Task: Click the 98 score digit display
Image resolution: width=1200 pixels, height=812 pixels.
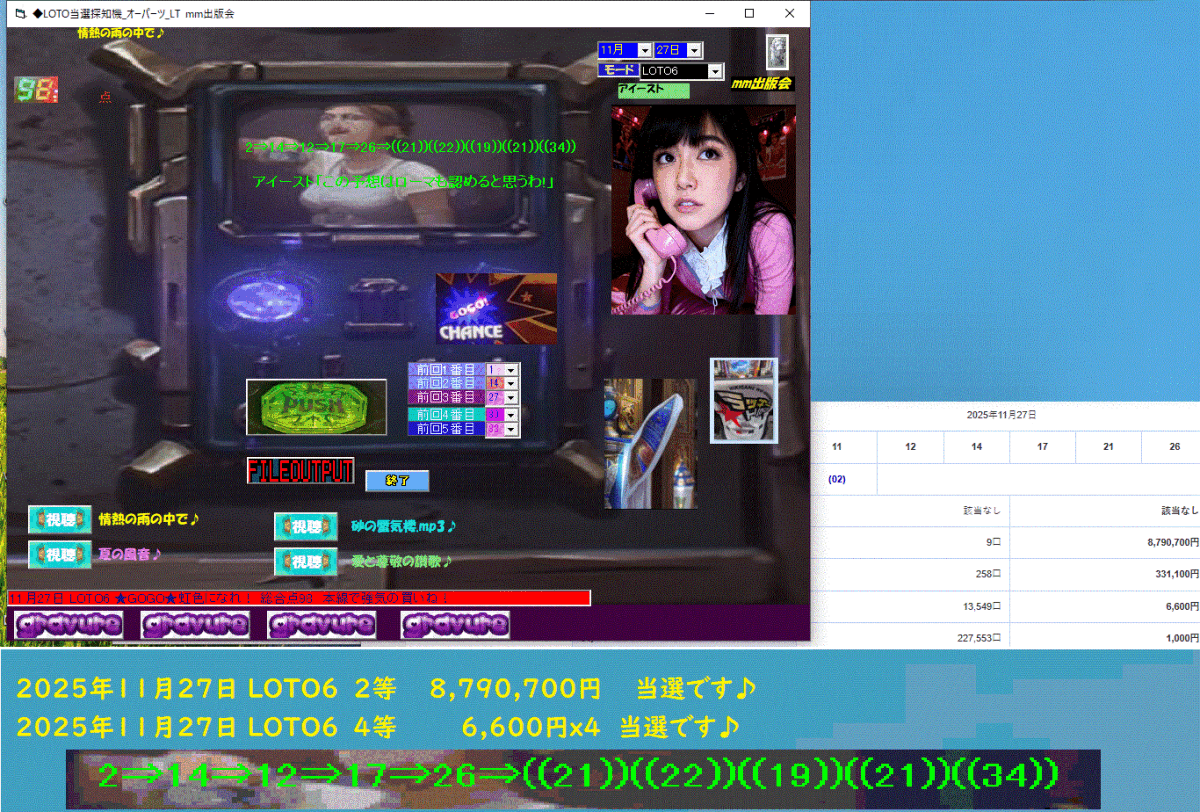Action: [x=36, y=91]
